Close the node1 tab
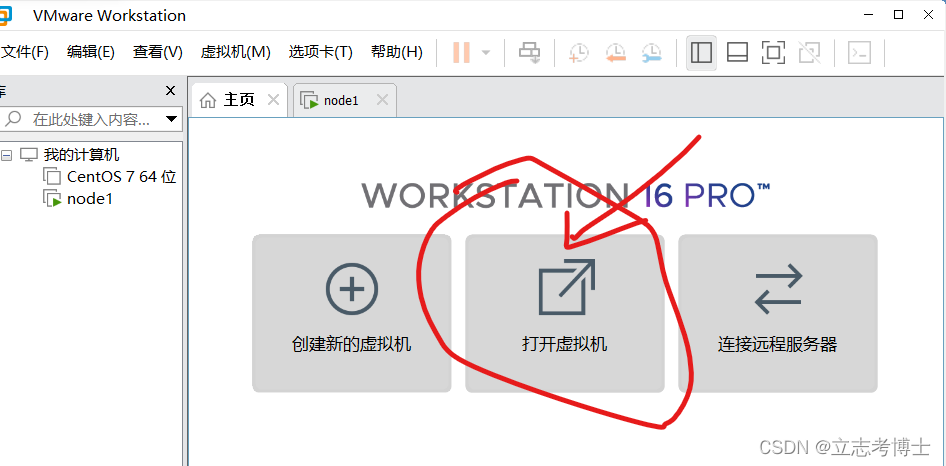This screenshot has width=946, height=466. point(382,100)
